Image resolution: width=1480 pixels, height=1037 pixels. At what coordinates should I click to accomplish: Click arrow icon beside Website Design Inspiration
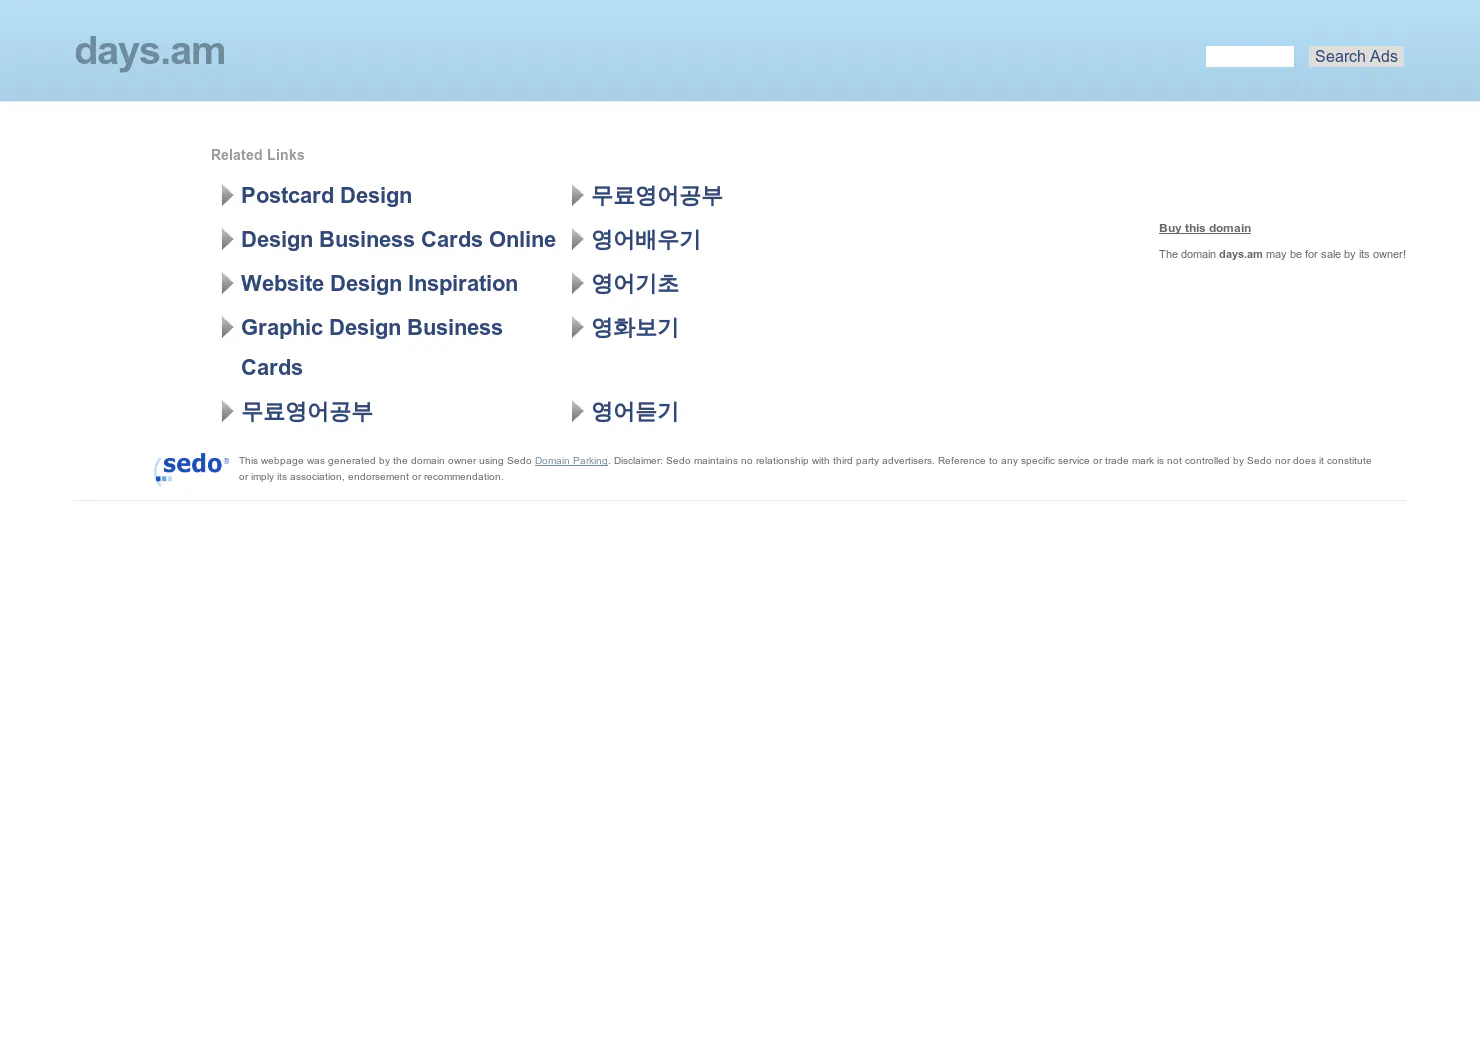tap(227, 284)
